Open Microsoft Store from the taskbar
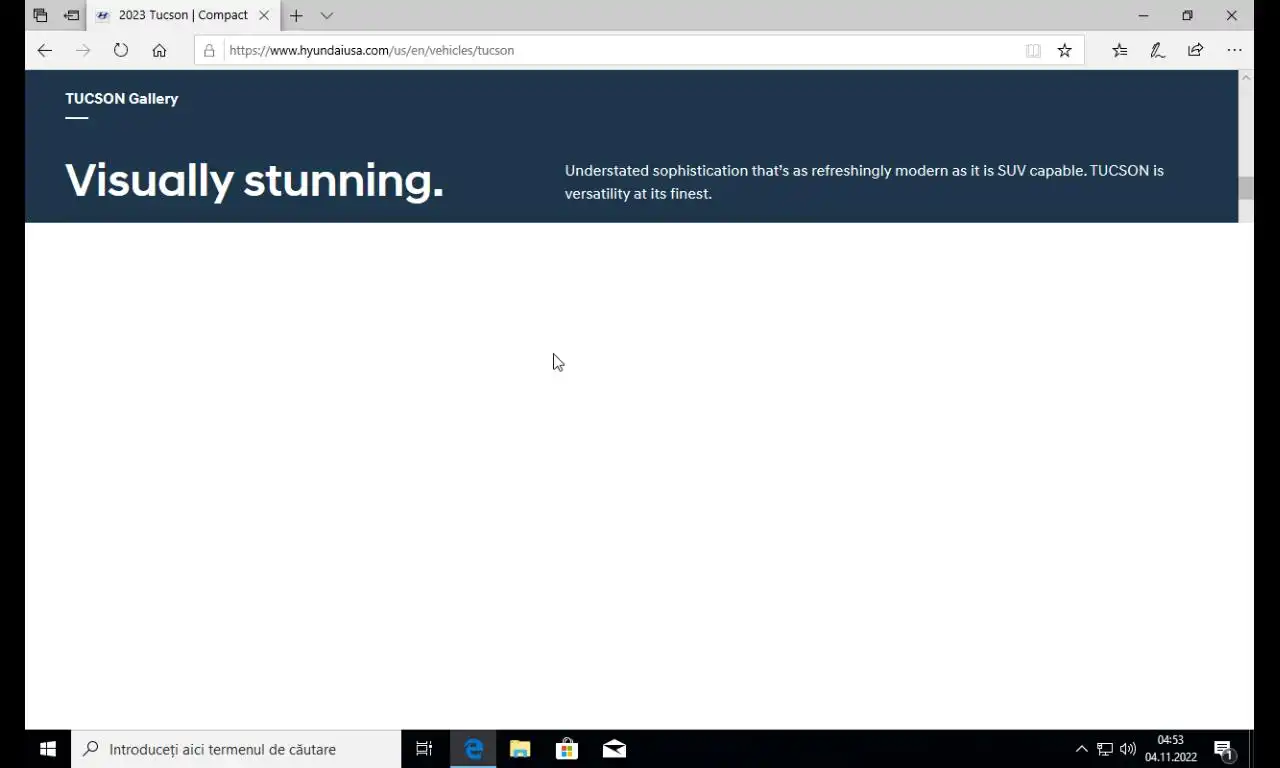 (567, 749)
